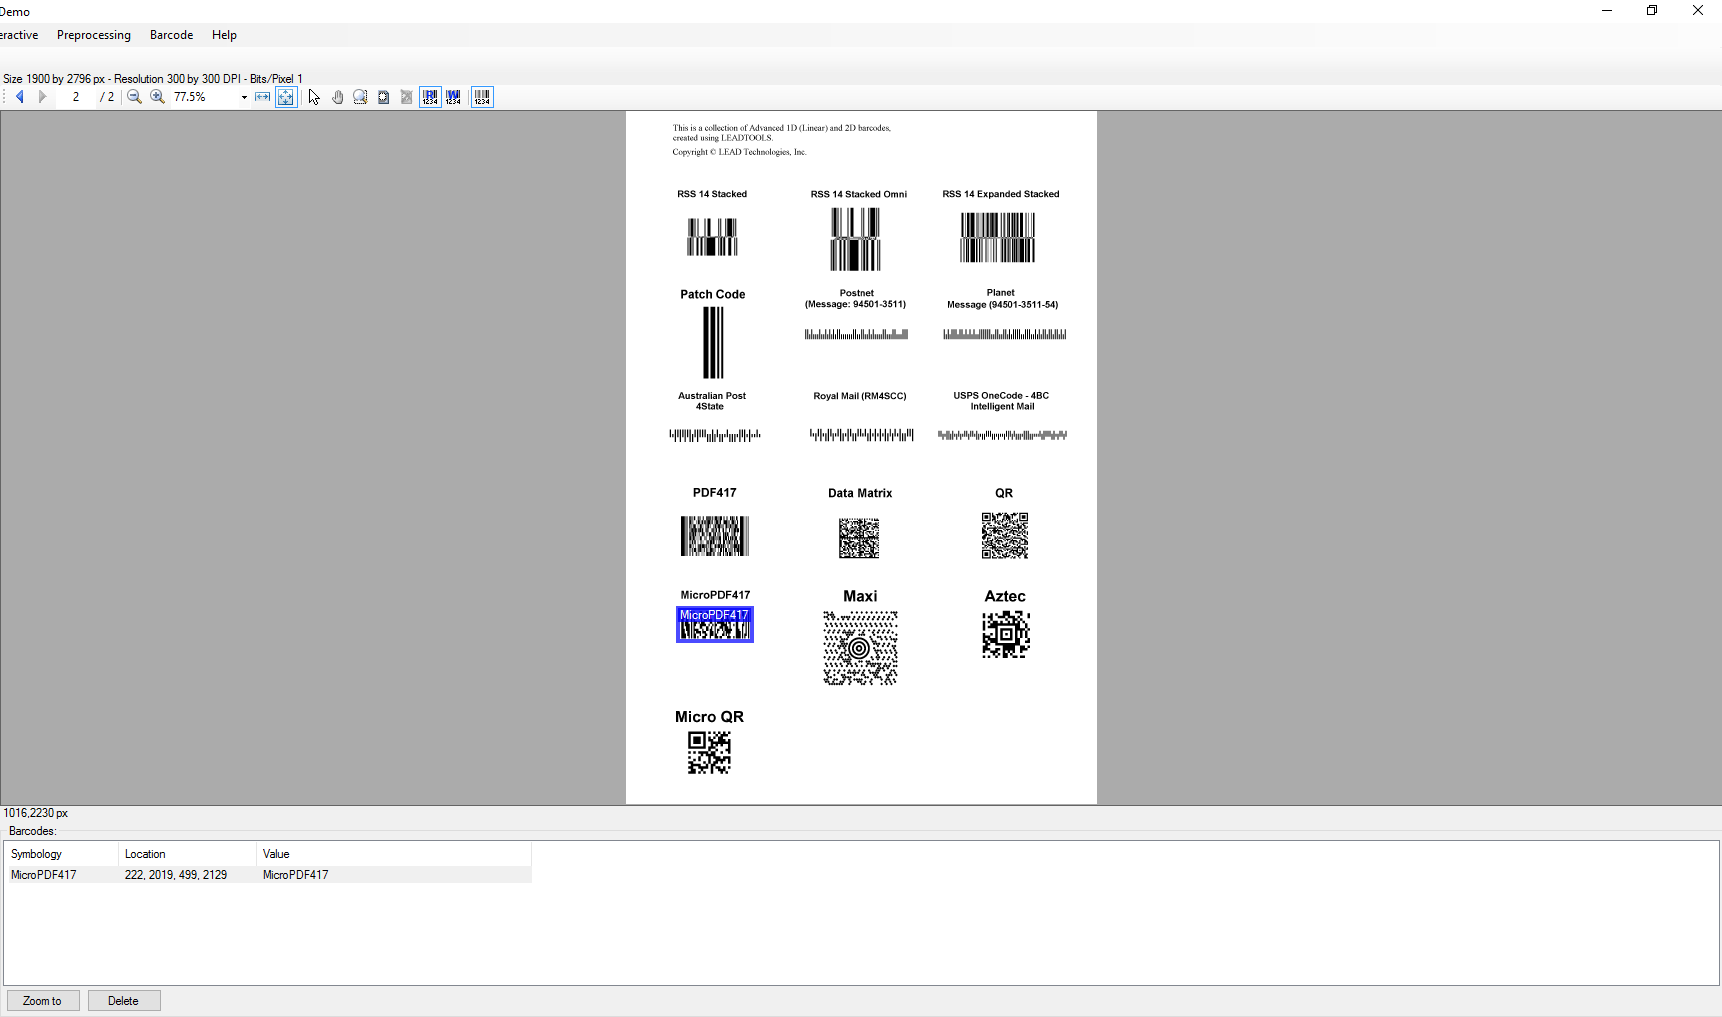The image size is (1722, 1017).
Task: Open the Interactive menu
Action: (x=19, y=35)
